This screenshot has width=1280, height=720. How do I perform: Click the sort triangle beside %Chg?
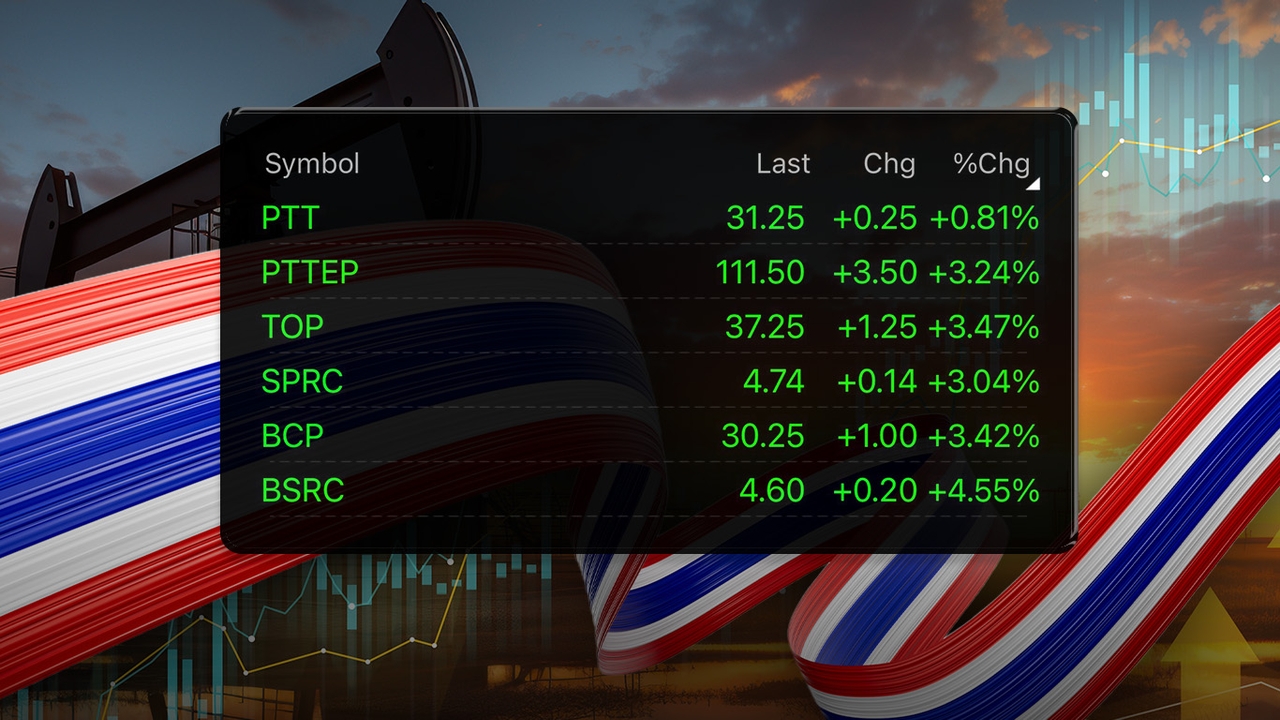tap(1033, 184)
